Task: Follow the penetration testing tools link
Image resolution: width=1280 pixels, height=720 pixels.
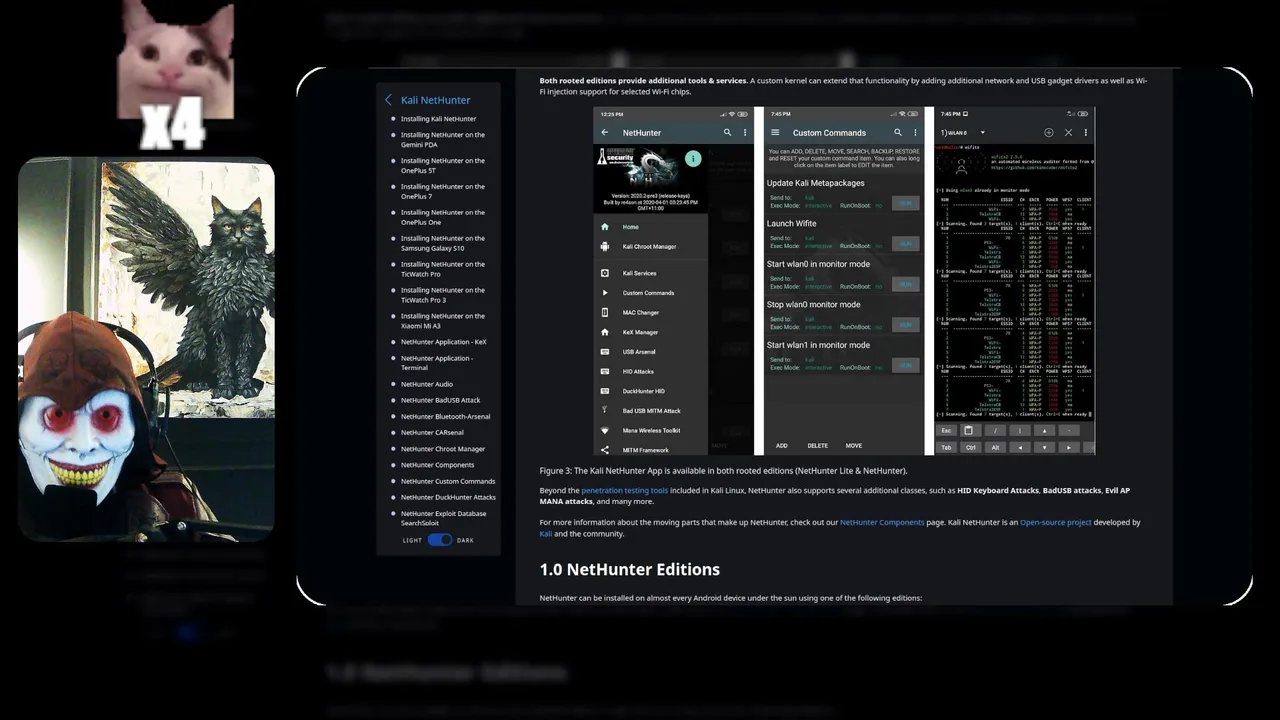Action: [624, 491]
